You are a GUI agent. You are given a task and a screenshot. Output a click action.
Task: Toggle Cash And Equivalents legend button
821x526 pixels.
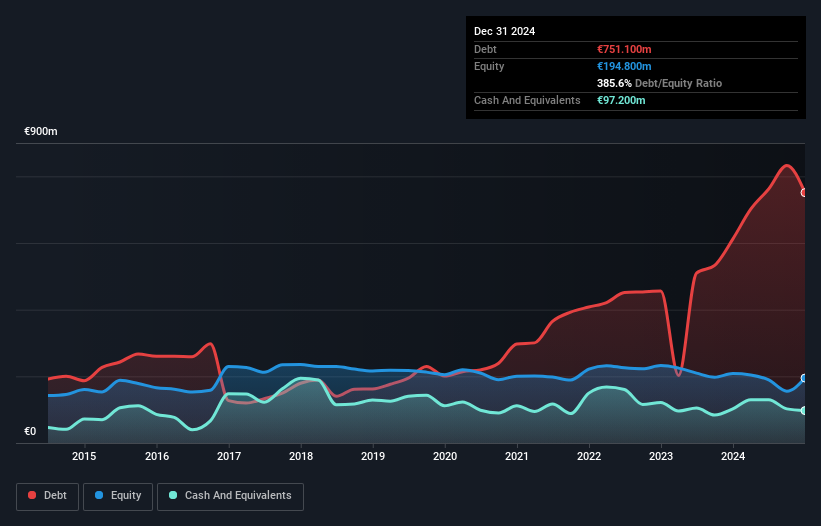tap(230, 496)
